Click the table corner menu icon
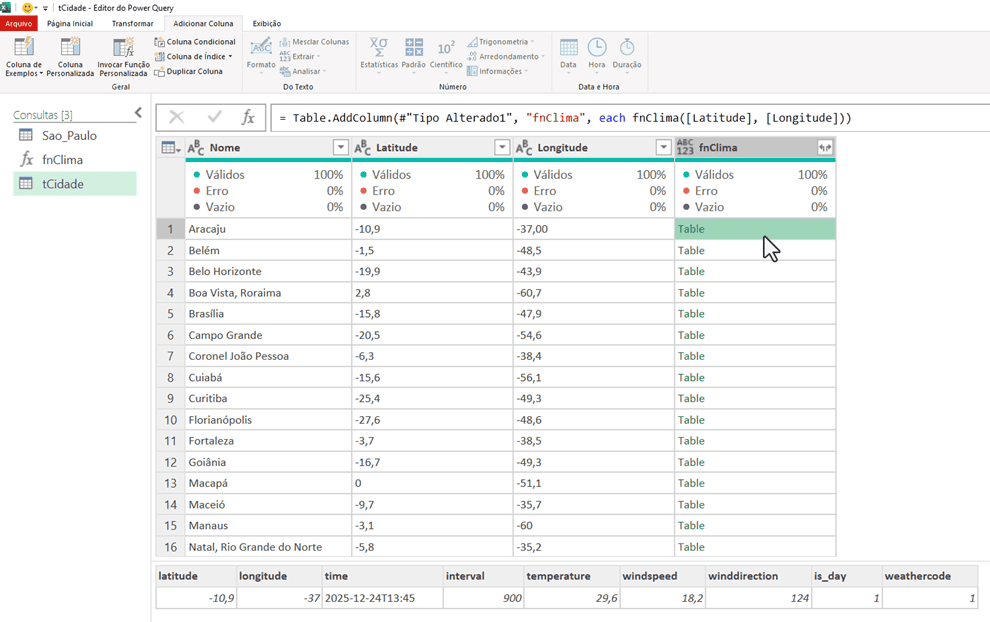This screenshot has width=990, height=622. (x=171, y=148)
